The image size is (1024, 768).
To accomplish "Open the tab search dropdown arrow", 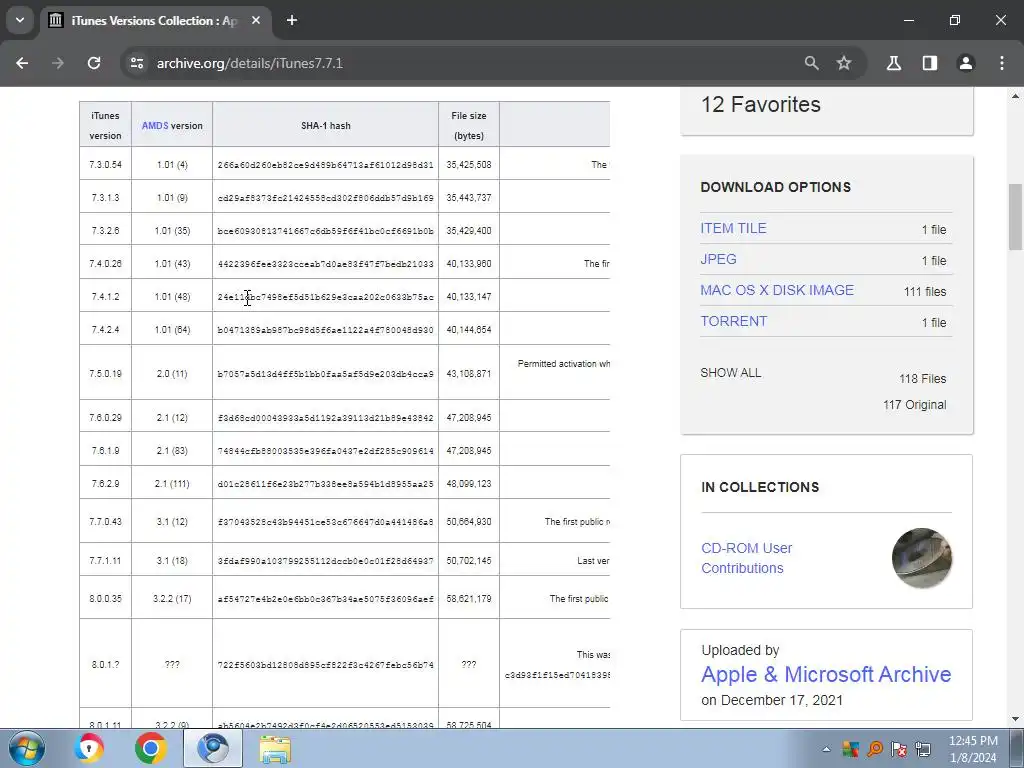I will pyautogui.click(x=20, y=20).
